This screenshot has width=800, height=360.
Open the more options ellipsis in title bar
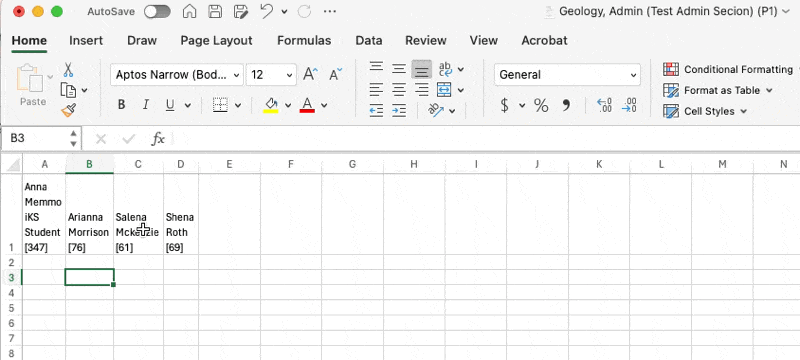330,11
